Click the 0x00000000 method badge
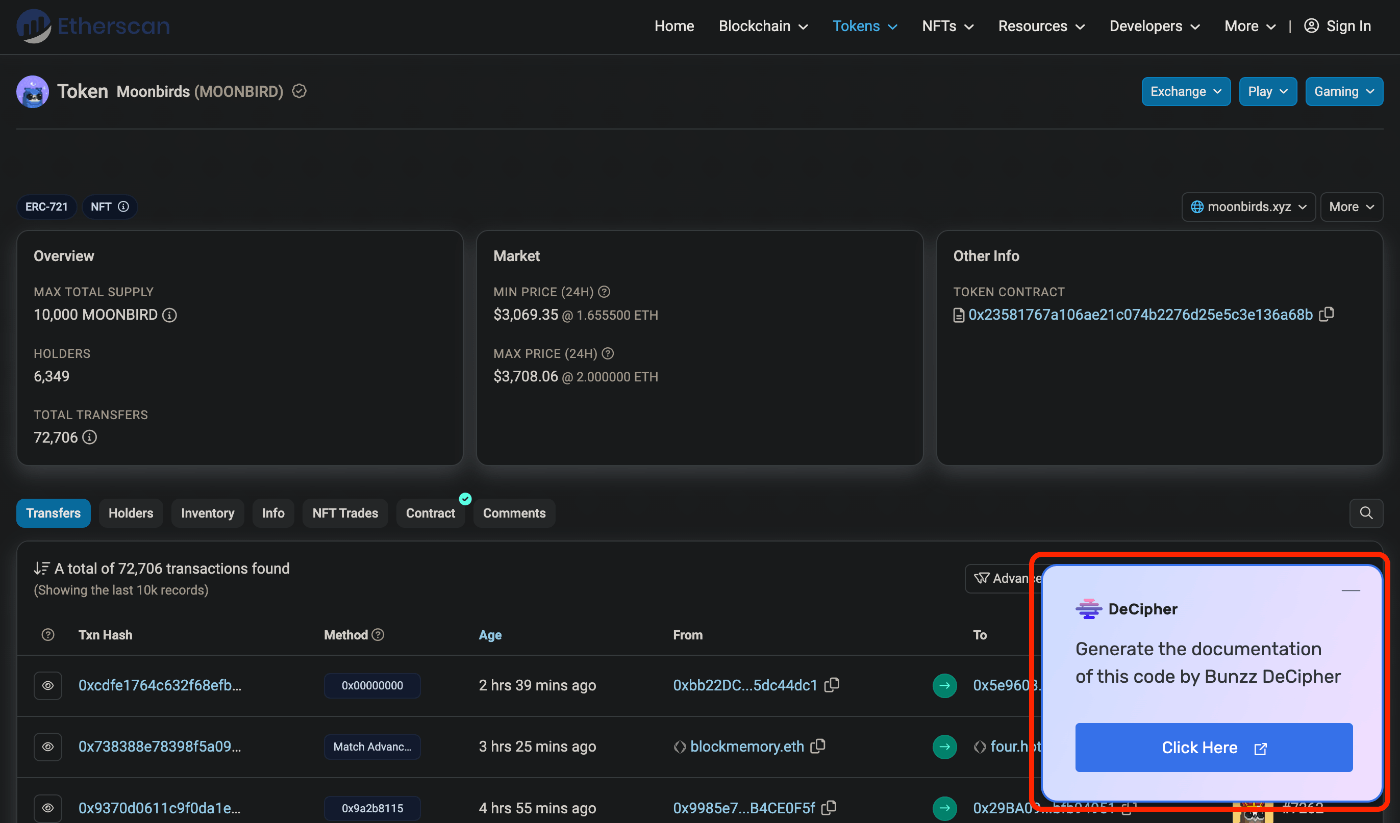Image resolution: width=1400 pixels, height=823 pixels. click(372, 686)
